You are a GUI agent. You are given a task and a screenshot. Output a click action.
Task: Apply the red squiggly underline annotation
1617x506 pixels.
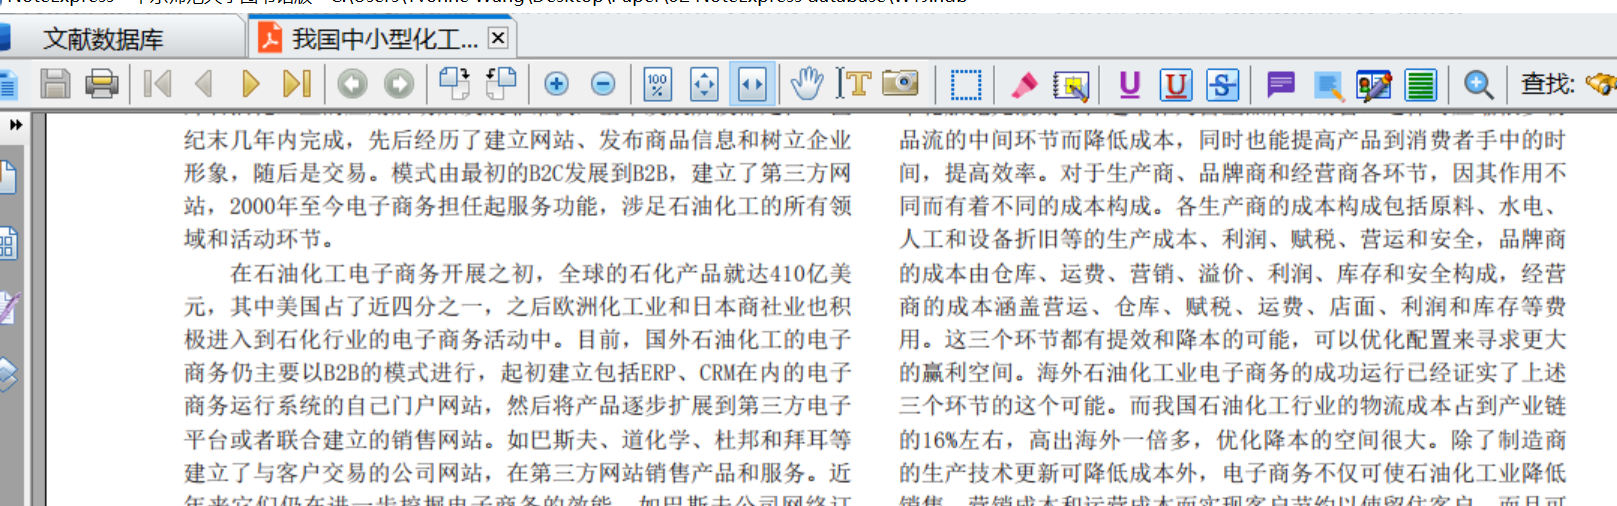(x=1176, y=85)
